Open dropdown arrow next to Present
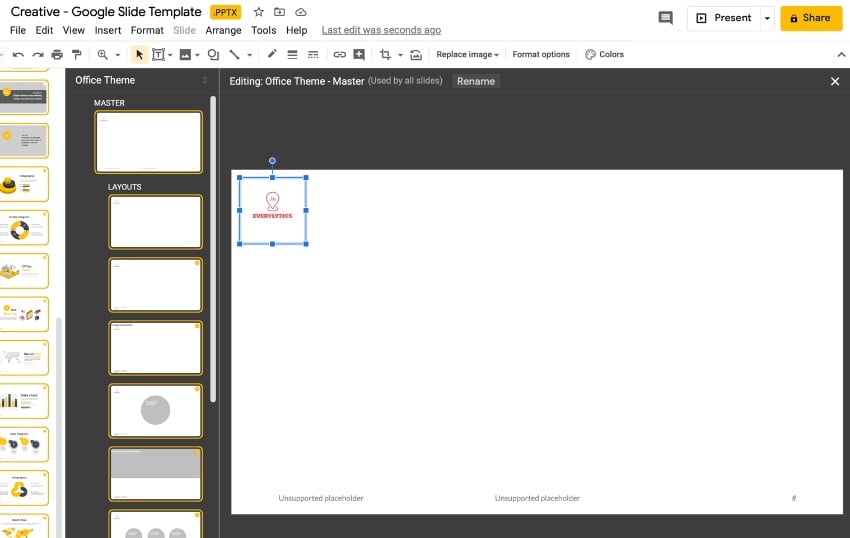850x538 pixels. [767, 18]
